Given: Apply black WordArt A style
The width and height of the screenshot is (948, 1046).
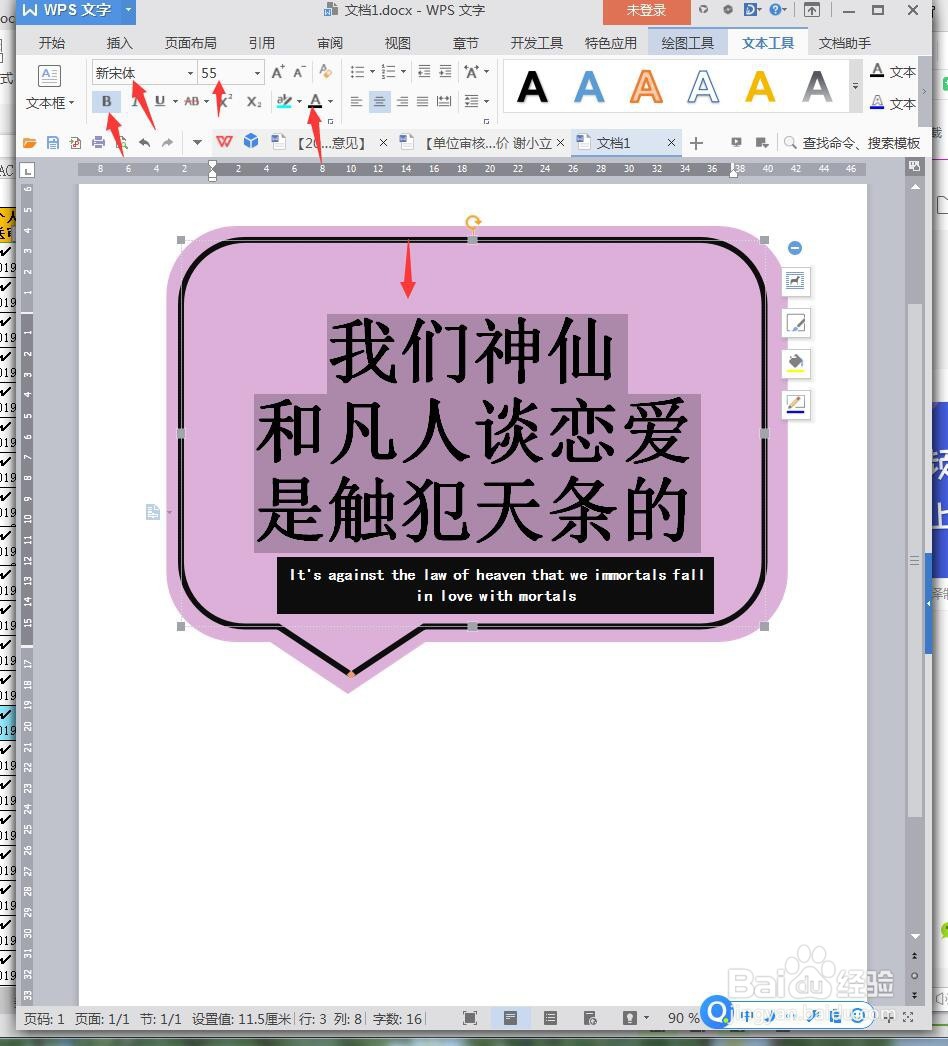Looking at the screenshot, I should point(532,87).
